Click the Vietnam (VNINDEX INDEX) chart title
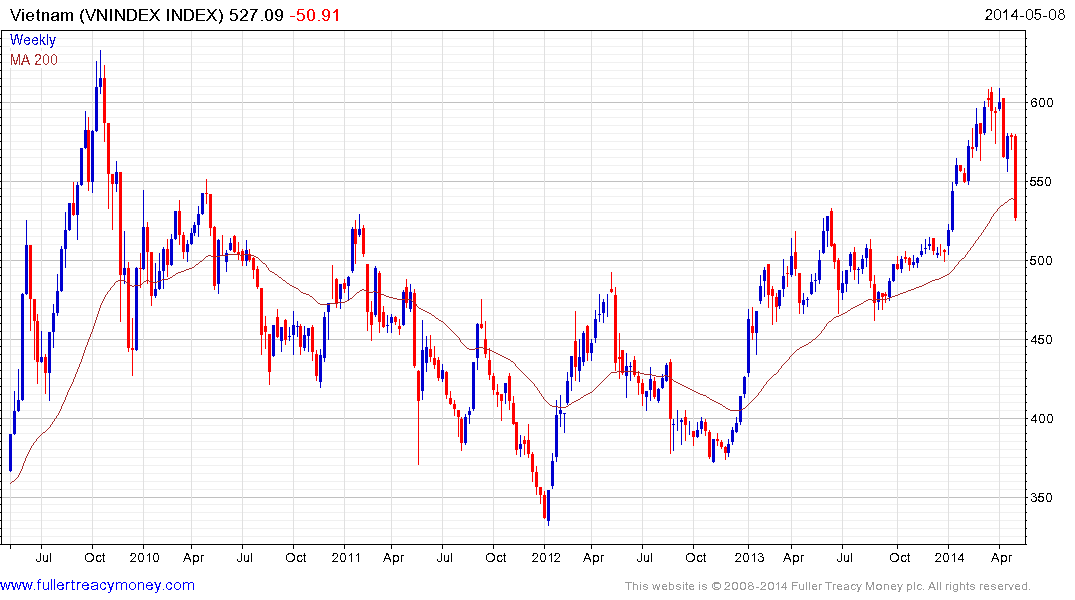The width and height of the screenshot is (1075, 600). tap(117, 15)
